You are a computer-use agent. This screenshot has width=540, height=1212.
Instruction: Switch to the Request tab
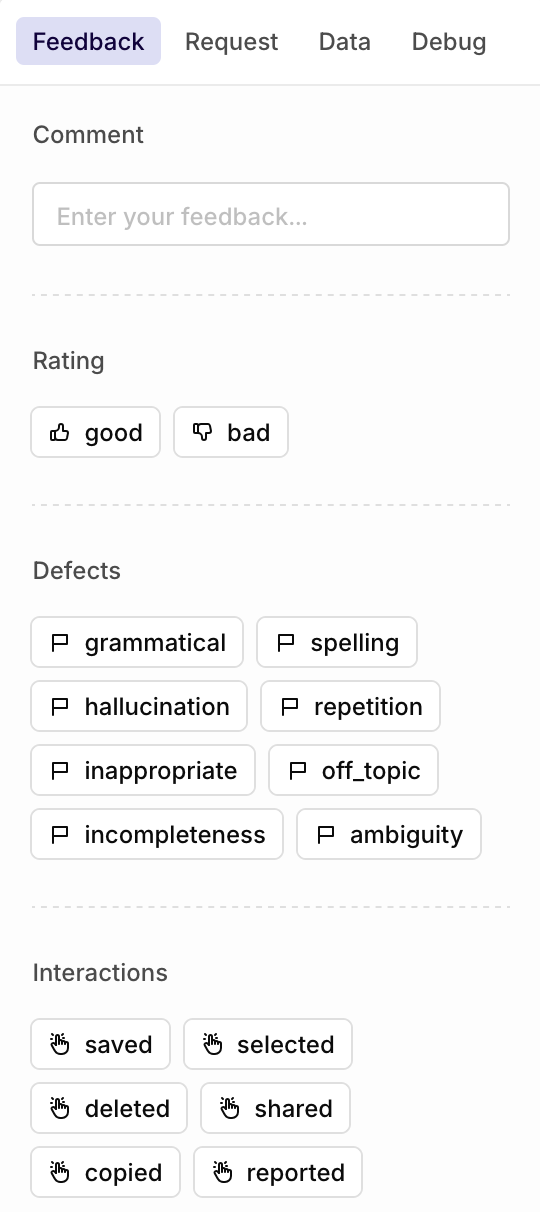[x=232, y=42]
